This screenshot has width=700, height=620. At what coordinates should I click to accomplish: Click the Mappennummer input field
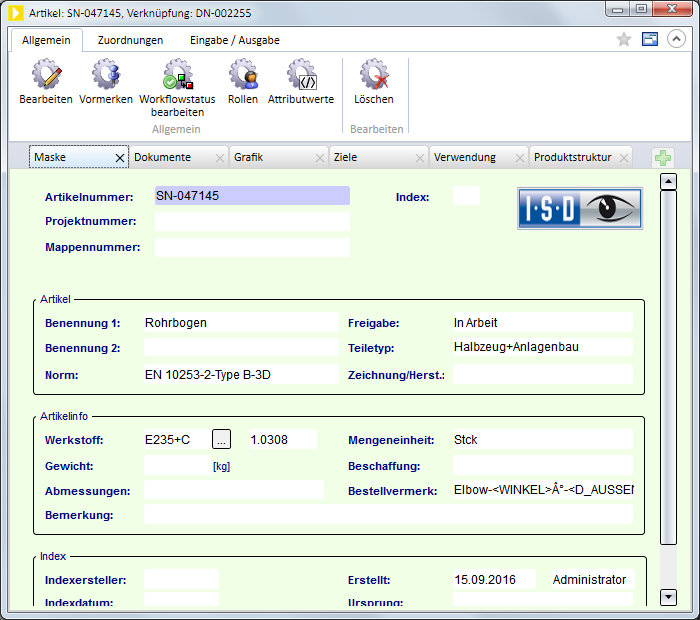coord(252,247)
